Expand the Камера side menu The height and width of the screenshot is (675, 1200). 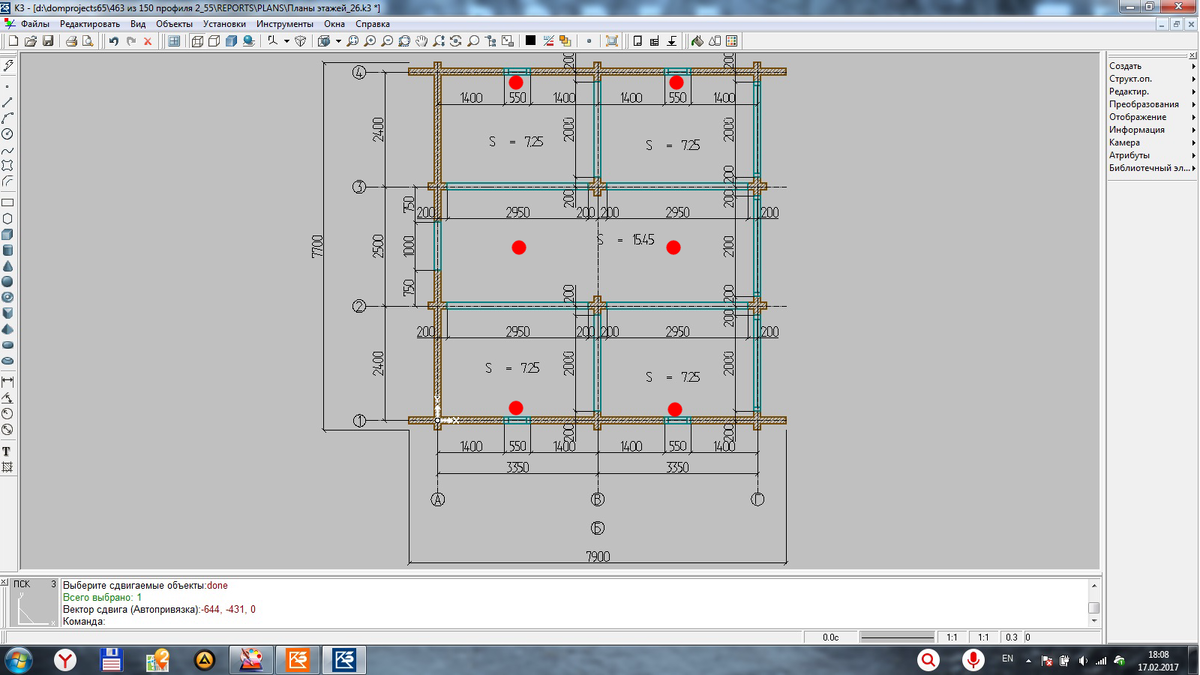(x=1152, y=143)
